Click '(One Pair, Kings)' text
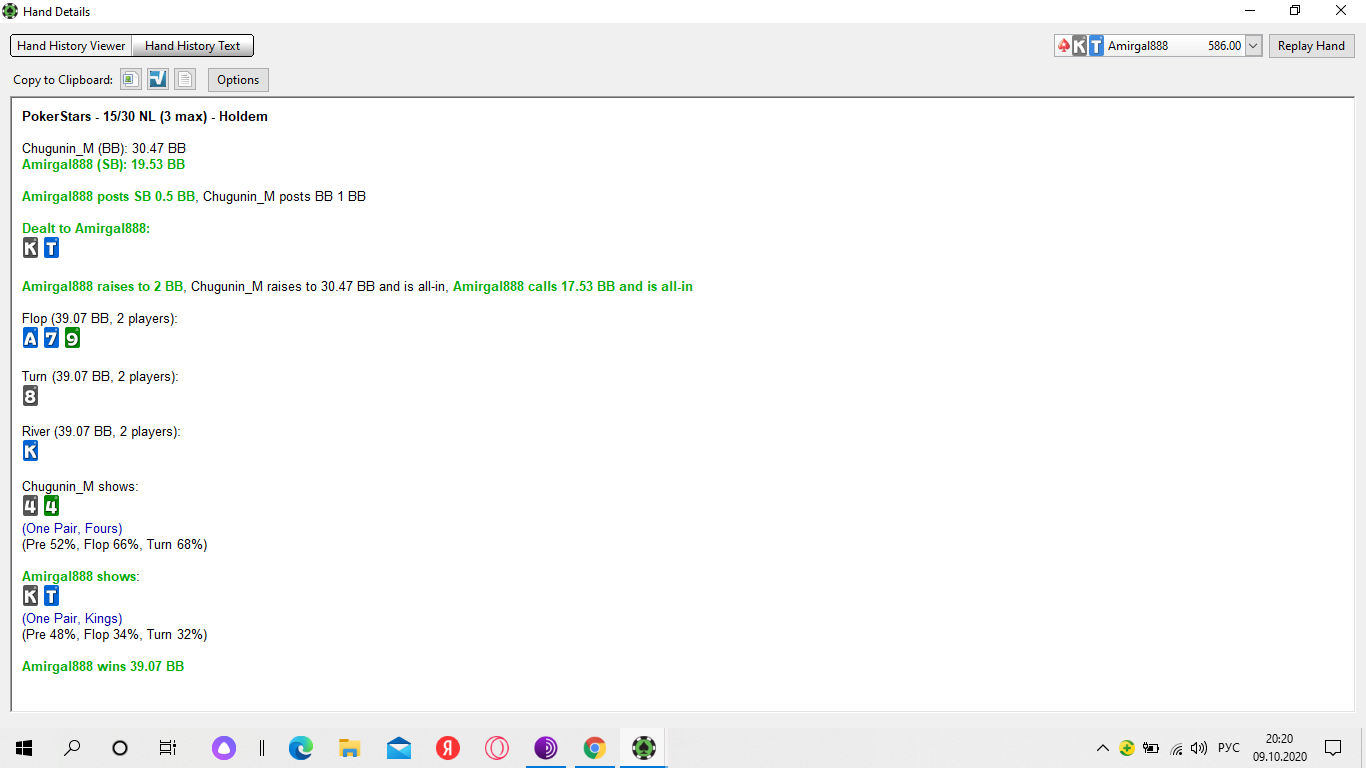Screen dimensions: 1366x768 [72, 618]
